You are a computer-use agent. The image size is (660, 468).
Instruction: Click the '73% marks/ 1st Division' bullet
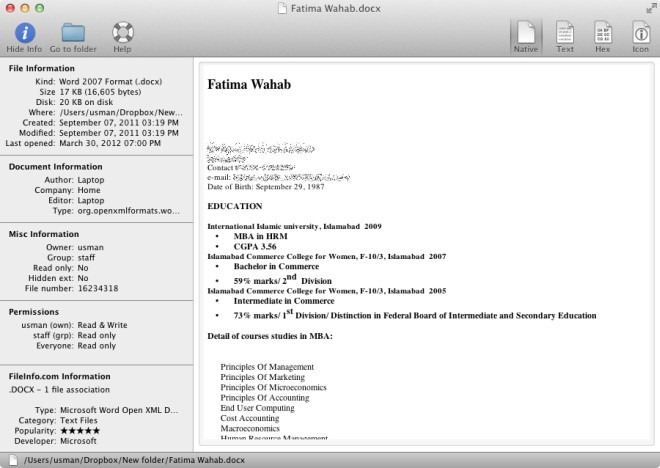click(415, 314)
